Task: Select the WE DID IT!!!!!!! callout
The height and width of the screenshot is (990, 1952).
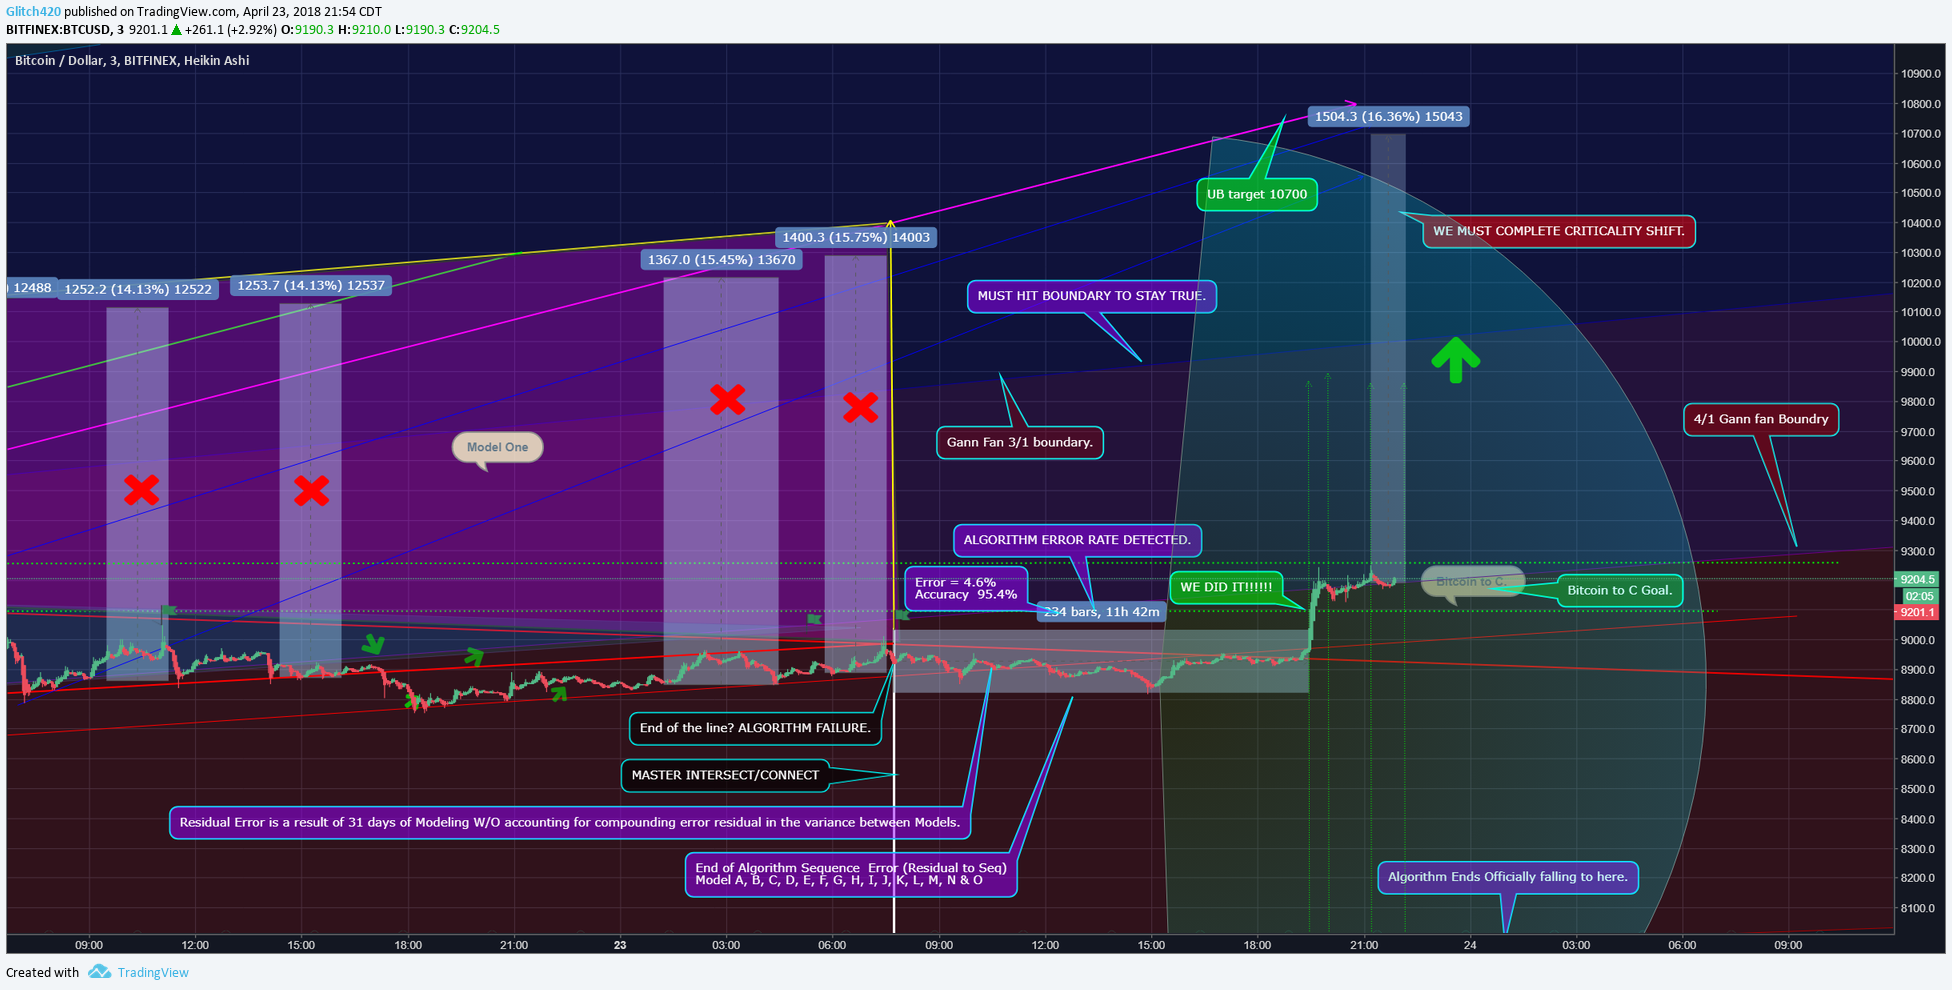Action: (x=1226, y=587)
